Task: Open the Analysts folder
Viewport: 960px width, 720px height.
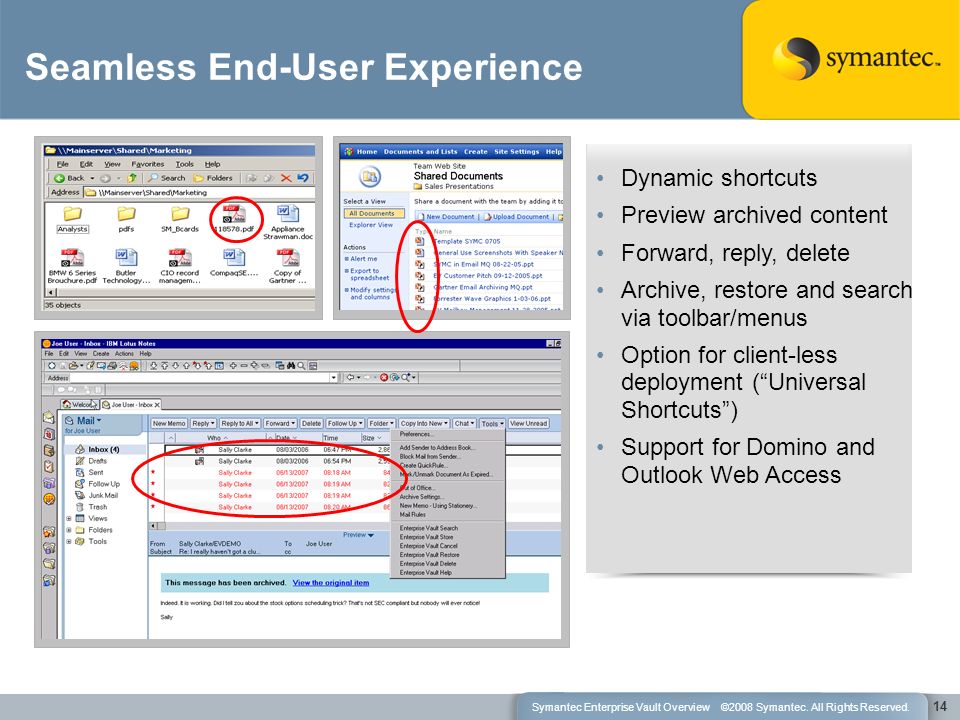Action: [73, 220]
